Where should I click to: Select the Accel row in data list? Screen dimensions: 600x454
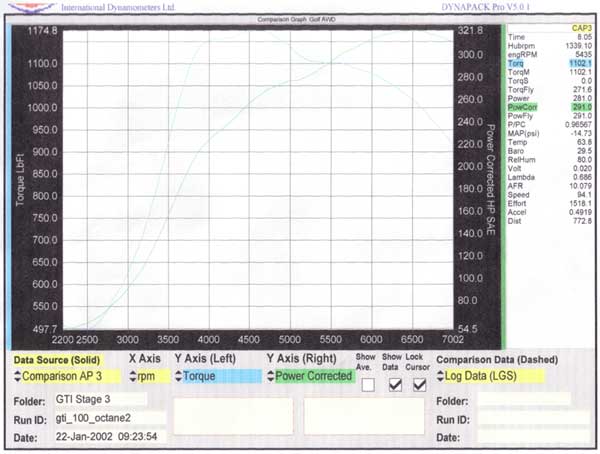549,212
